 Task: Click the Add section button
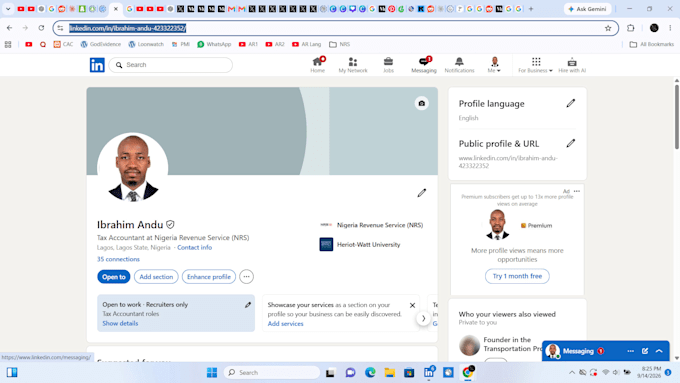tap(156, 277)
